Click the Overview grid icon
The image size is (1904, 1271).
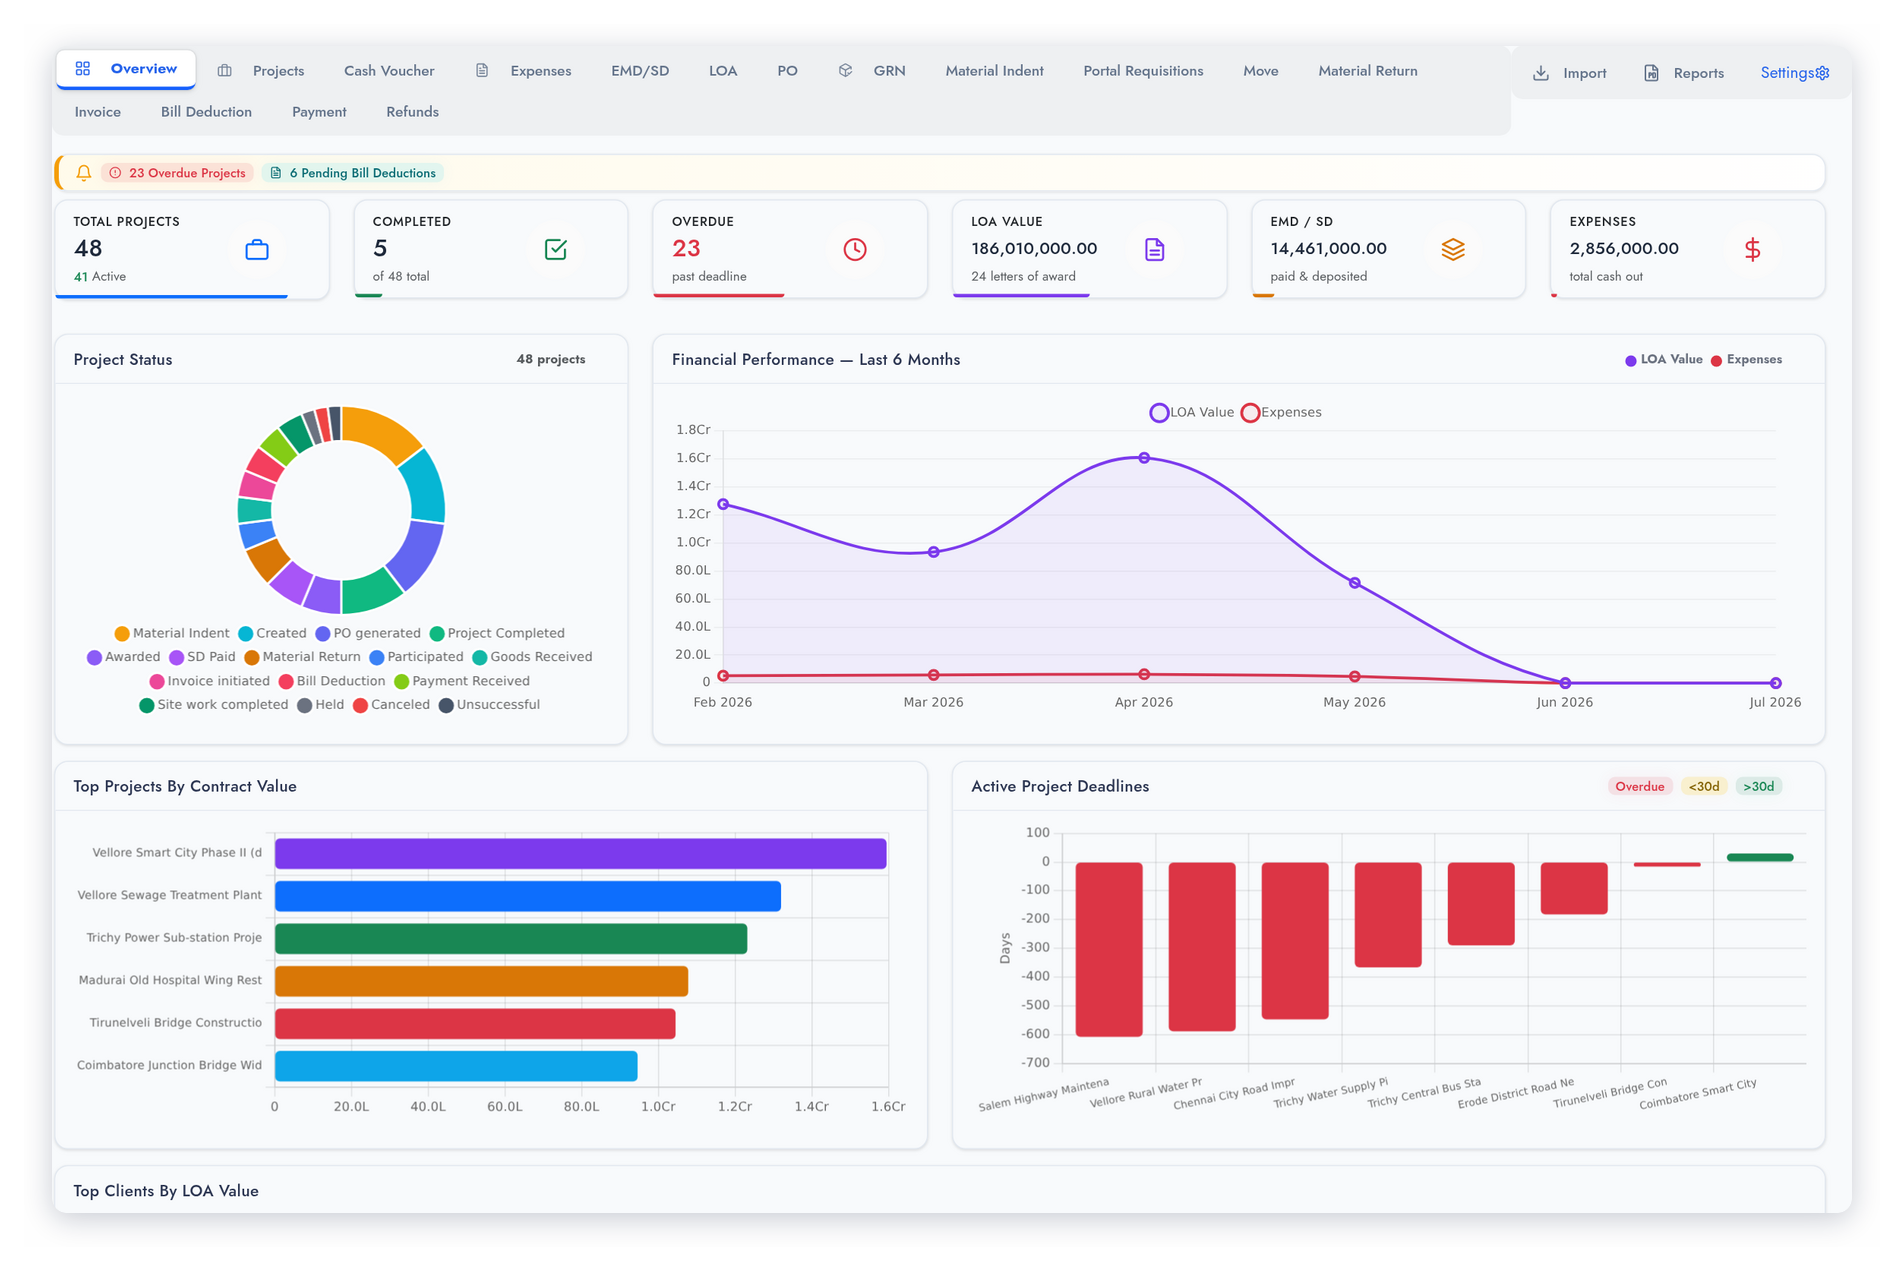tap(83, 69)
